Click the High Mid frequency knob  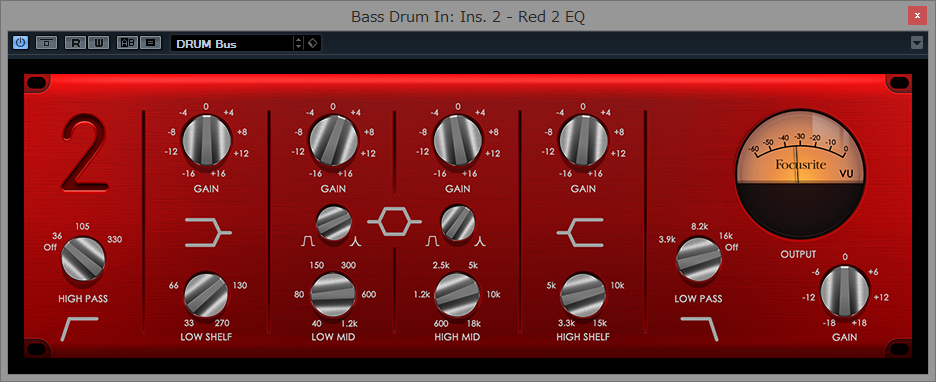click(457, 295)
